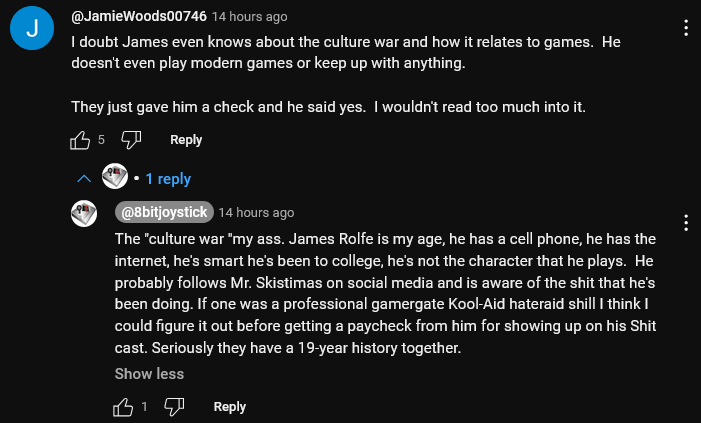The height and width of the screenshot is (423, 701).
Task: Click small avatar beside "1 reply"
Action: click(115, 178)
